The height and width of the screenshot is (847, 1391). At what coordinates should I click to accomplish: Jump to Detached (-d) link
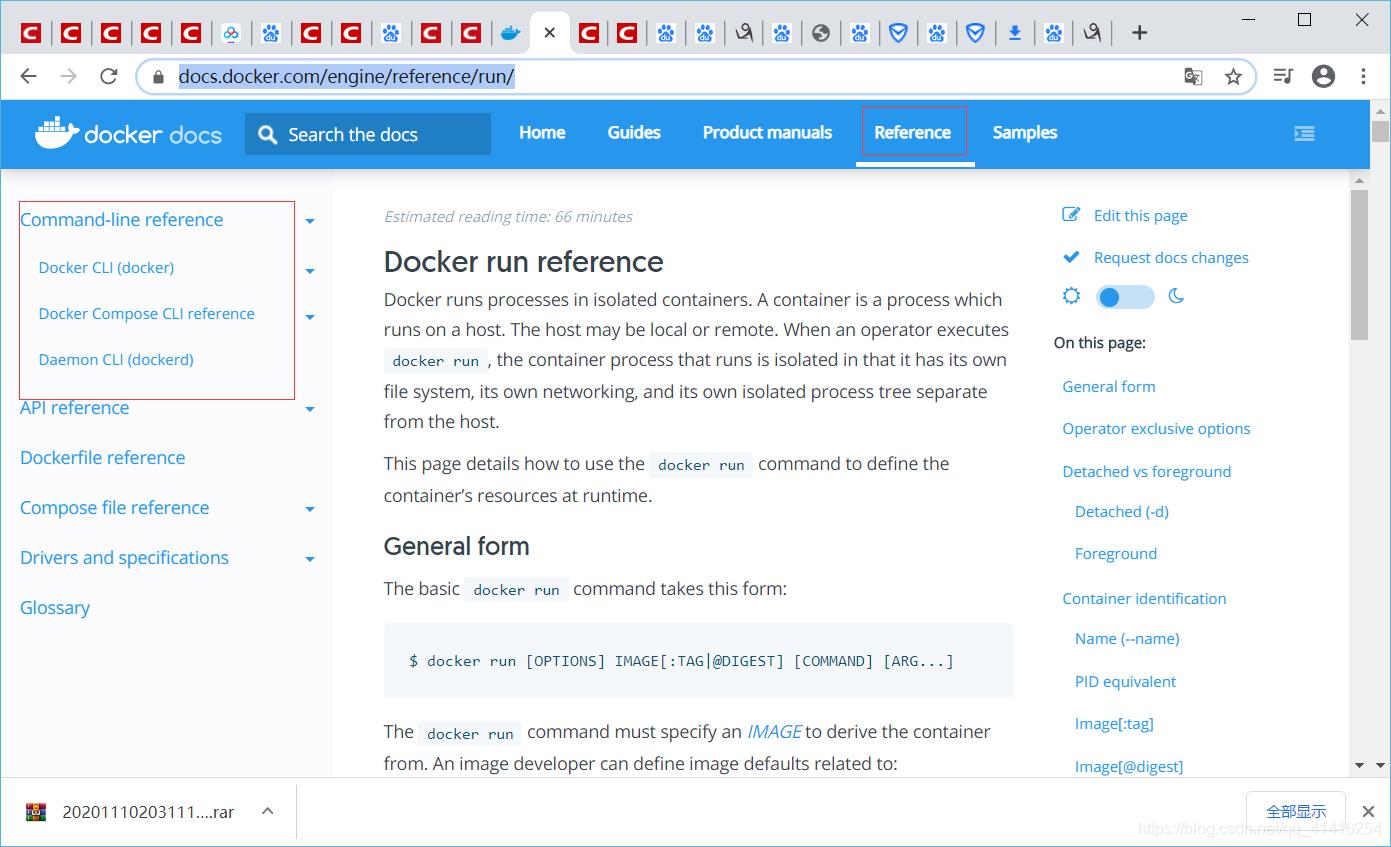click(1122, 511)
